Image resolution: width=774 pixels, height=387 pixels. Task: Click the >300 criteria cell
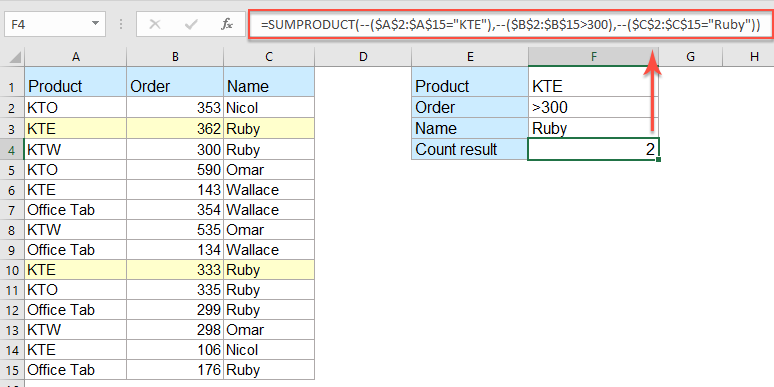[593, 108]
